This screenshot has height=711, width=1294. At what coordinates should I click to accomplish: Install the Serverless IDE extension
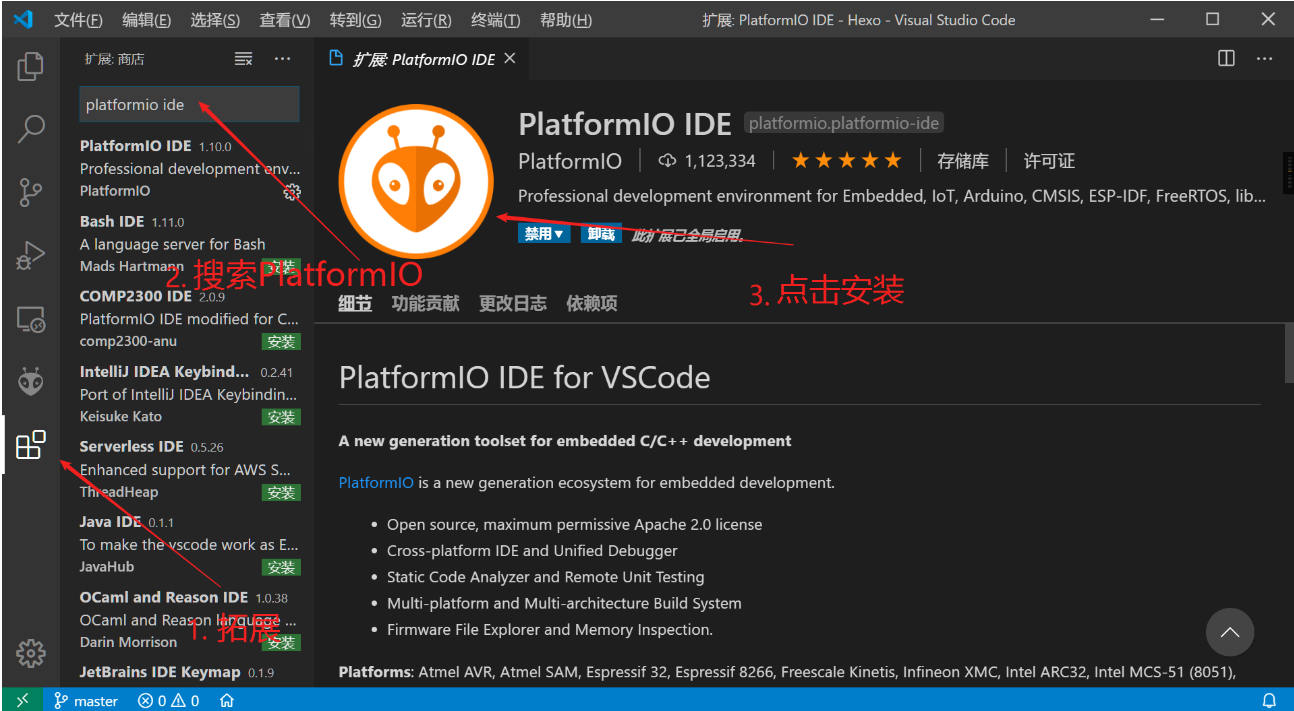click(x=281, y=492)
